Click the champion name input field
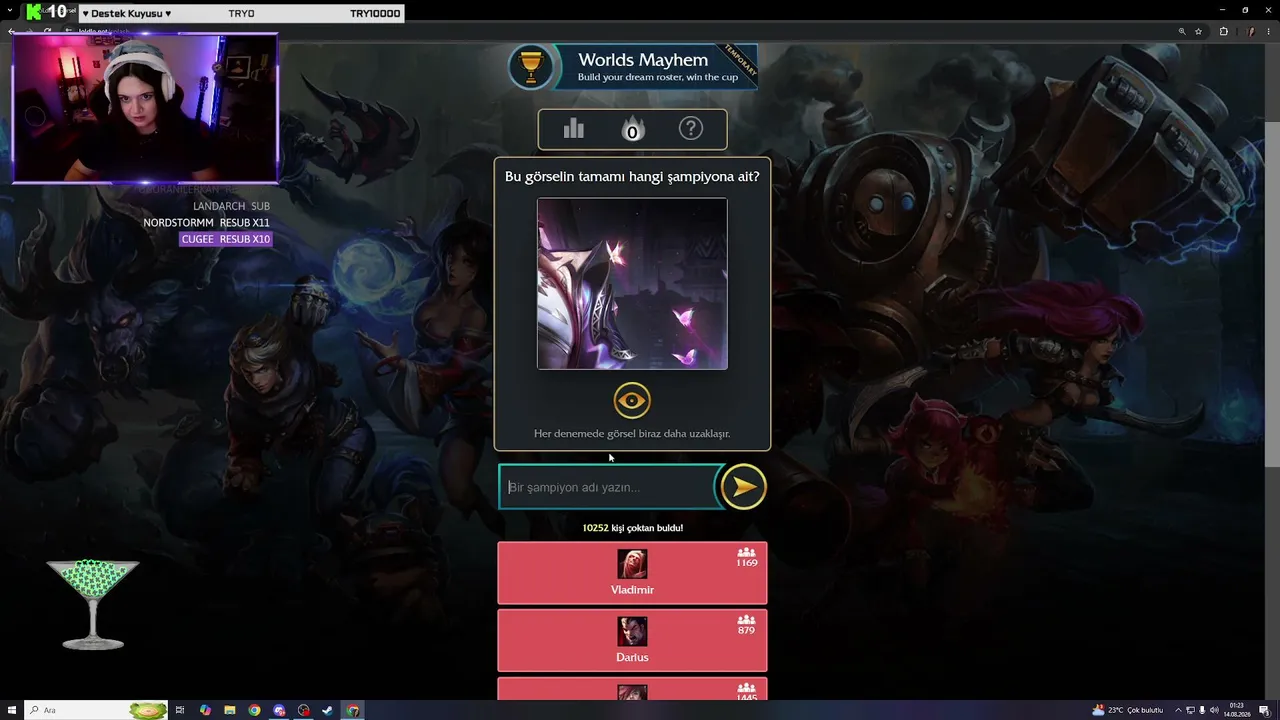 [x=610, y=487]
